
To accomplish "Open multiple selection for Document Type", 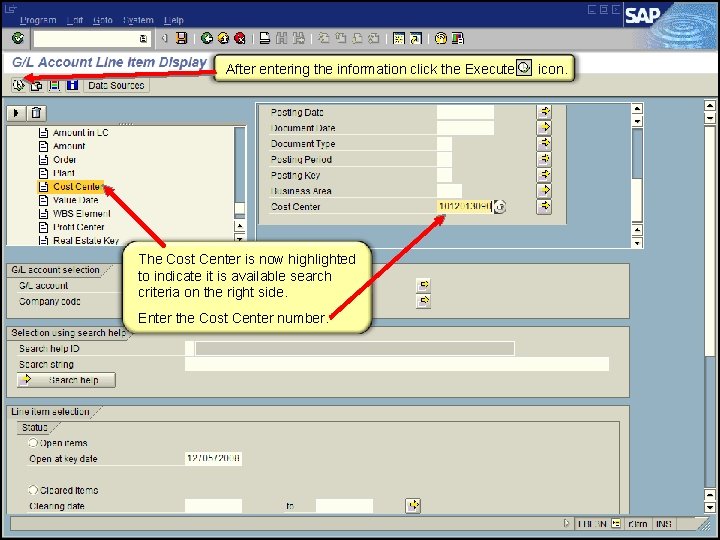I will click(544, 143).
